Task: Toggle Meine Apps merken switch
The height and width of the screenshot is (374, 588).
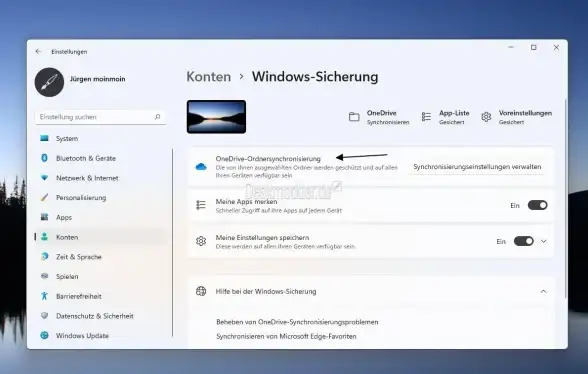Action: 537,205
